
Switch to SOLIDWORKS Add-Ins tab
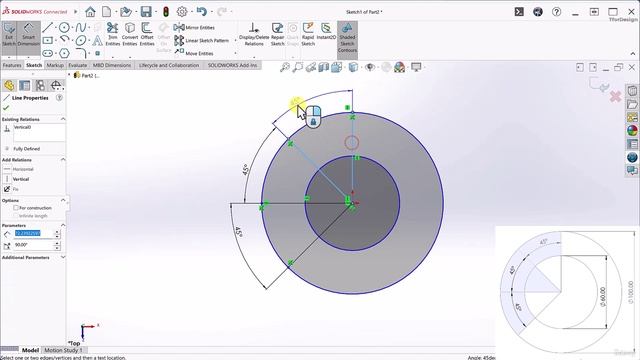point(232,65)
